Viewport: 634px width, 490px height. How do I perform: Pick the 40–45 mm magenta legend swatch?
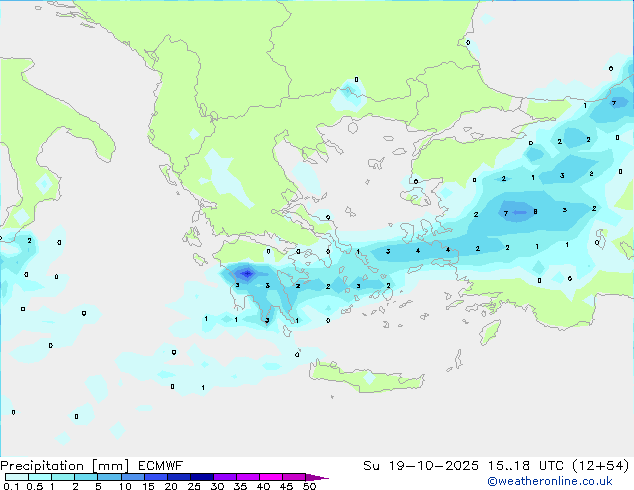point(271,477)
